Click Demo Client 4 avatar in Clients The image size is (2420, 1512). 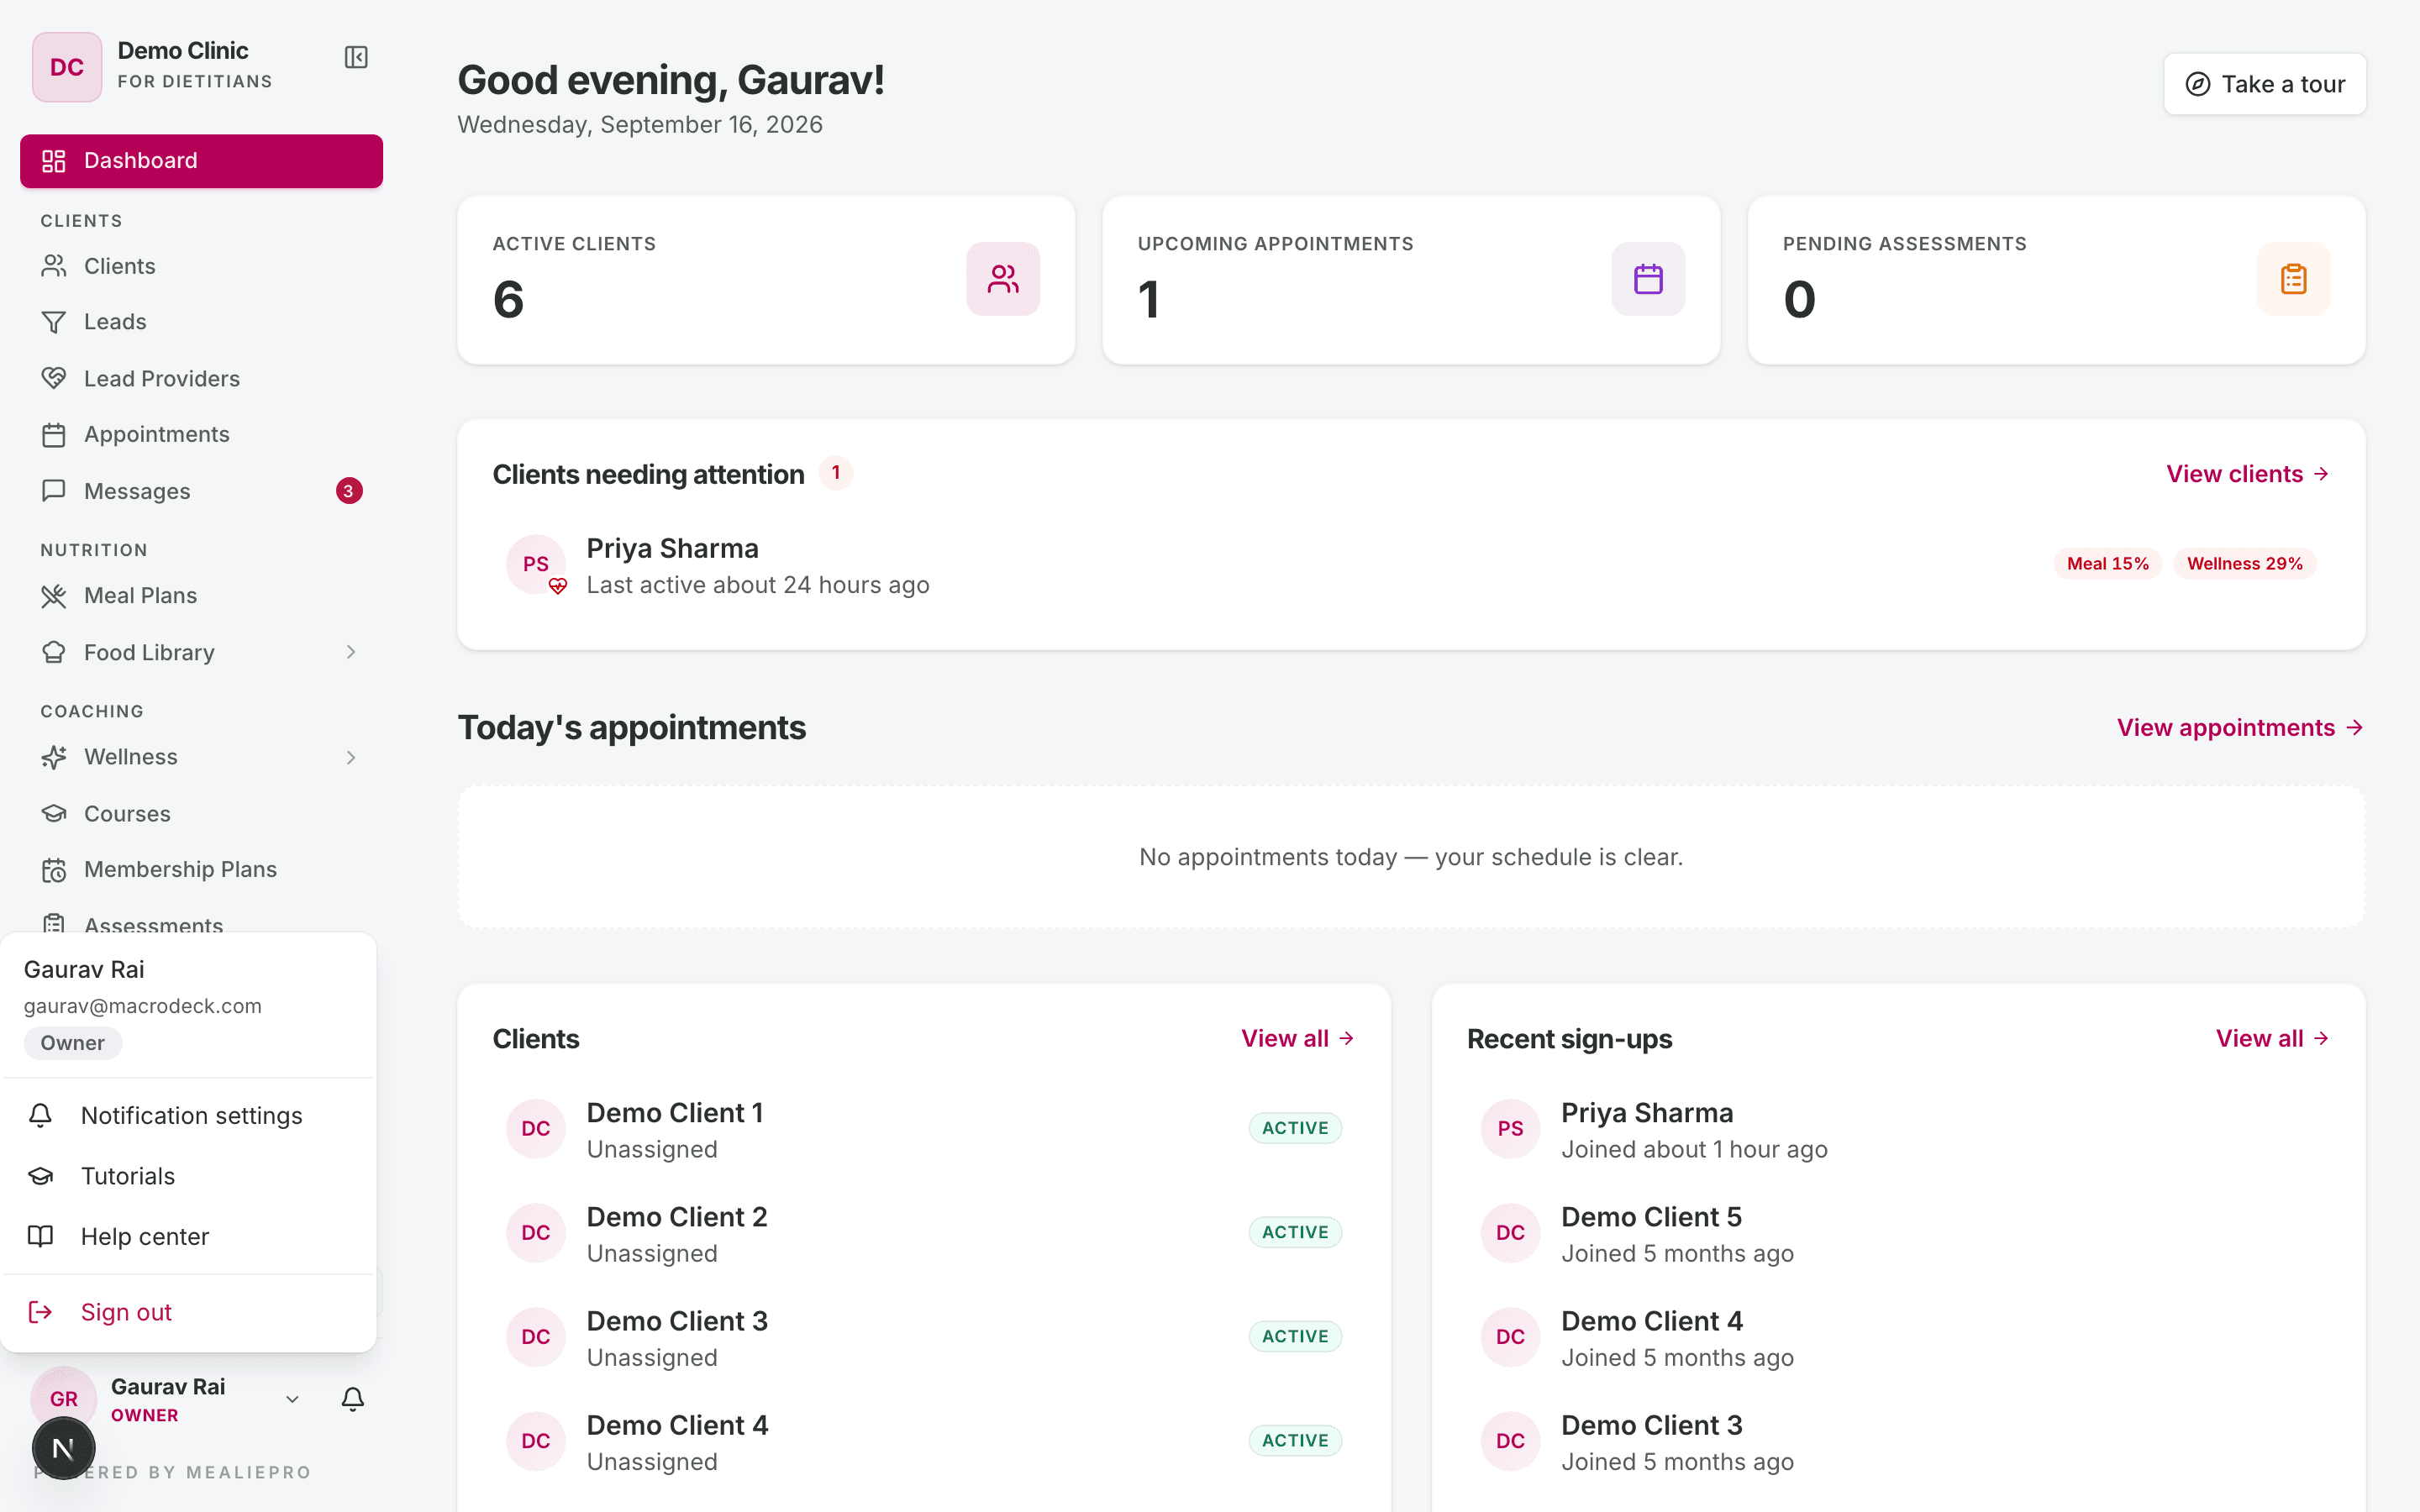tap(536, 1441)
